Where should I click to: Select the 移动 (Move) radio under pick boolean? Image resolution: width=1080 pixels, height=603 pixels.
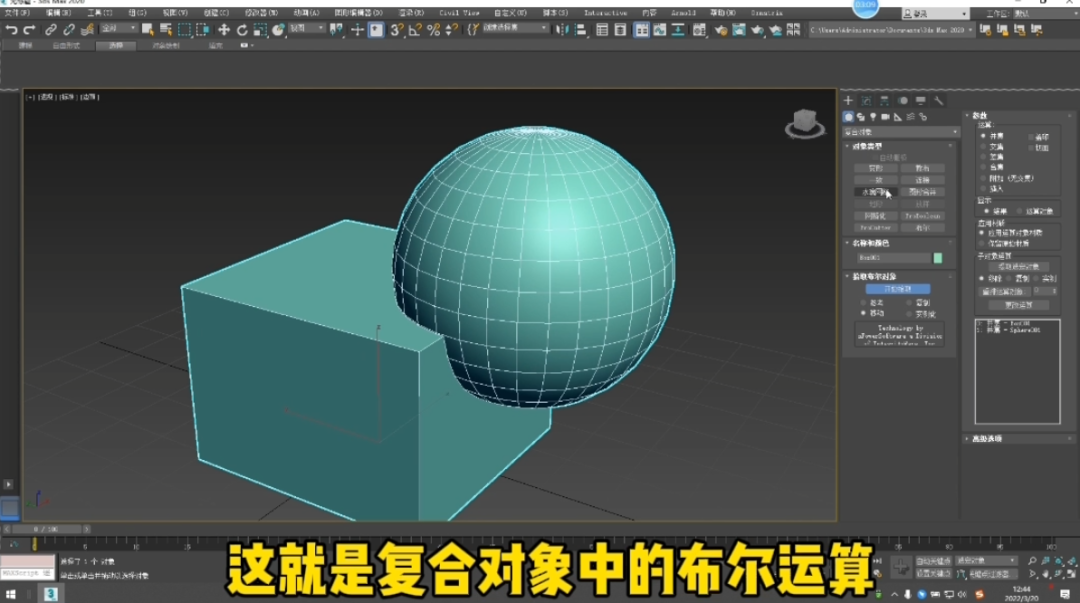863,314
